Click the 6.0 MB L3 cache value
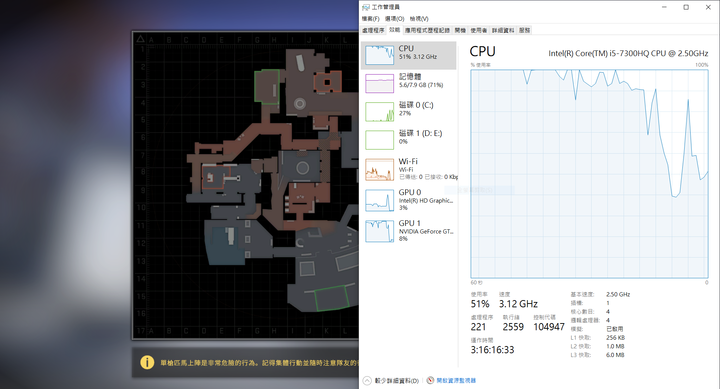 [615, 355]
